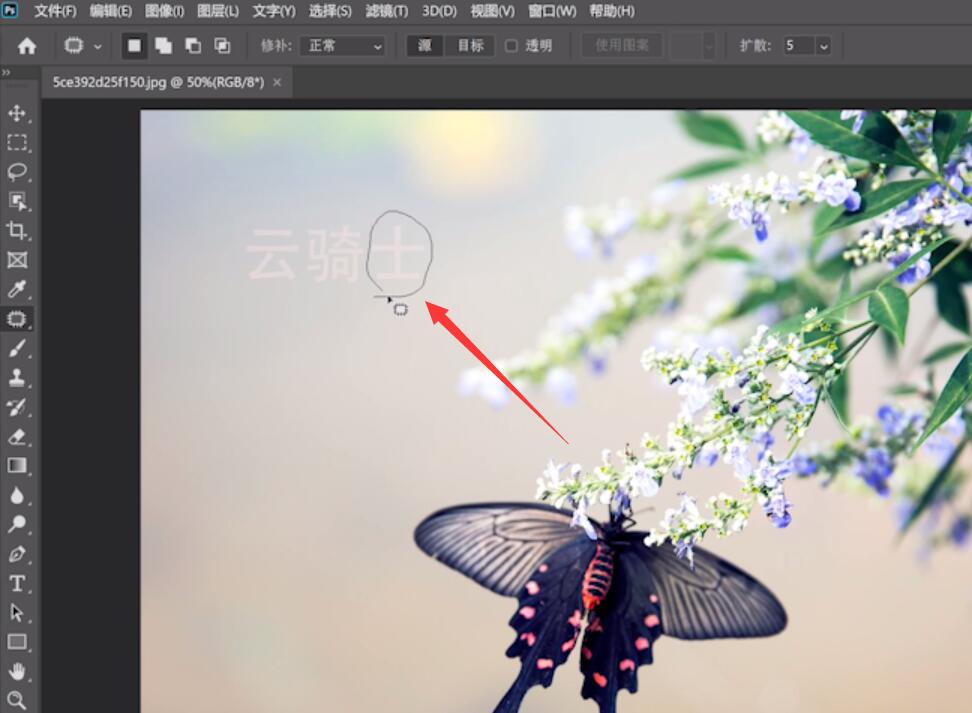Open the 3D(D) menu
Screen dimensions: 972x713
click(x=439, y=11)
